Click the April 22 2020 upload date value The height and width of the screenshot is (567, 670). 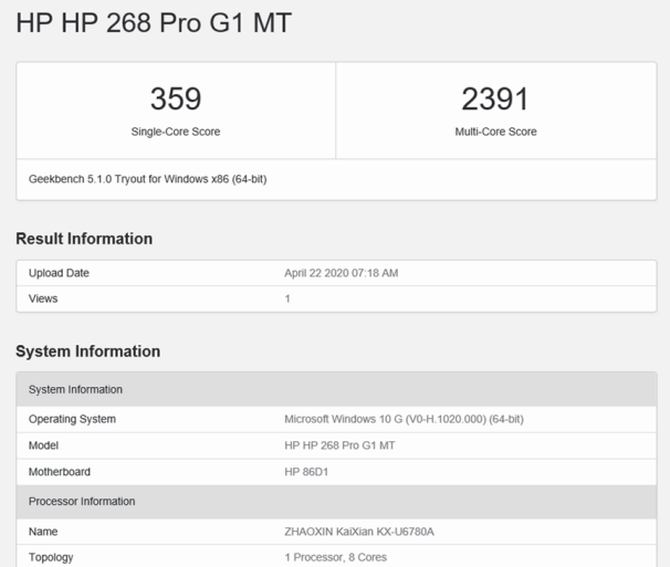click(x=343, y=273)
